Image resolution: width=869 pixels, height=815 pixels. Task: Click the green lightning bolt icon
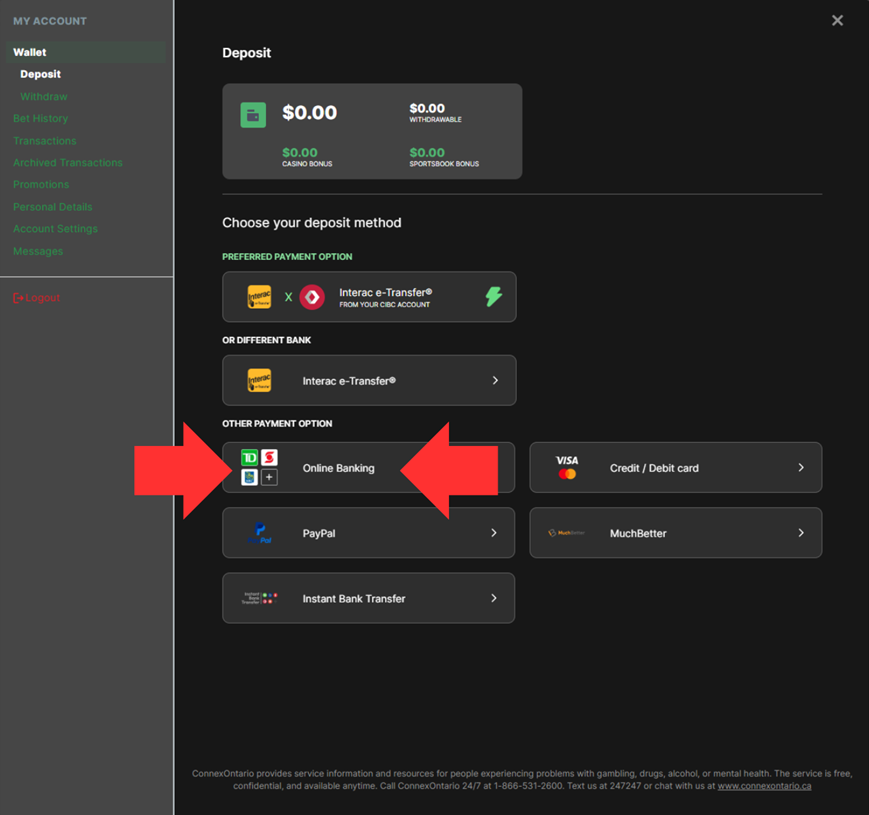(493, 297)
